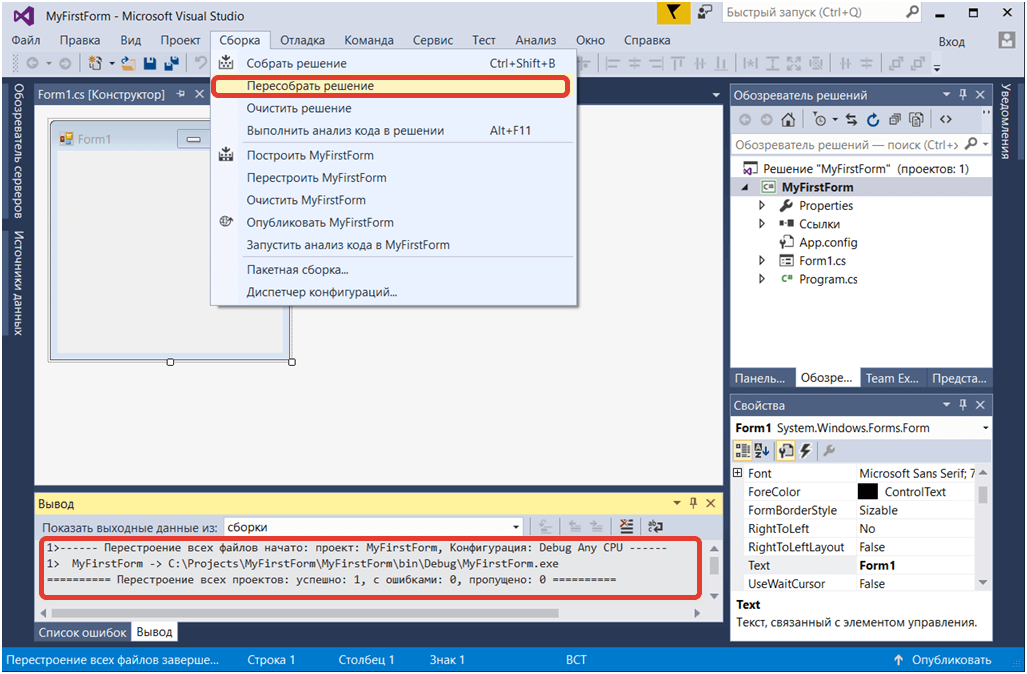The width and height of the screenshot is (1027, 674).
Task: Click the Вывод horizontal scrollbar
Action: coord(305,613)
